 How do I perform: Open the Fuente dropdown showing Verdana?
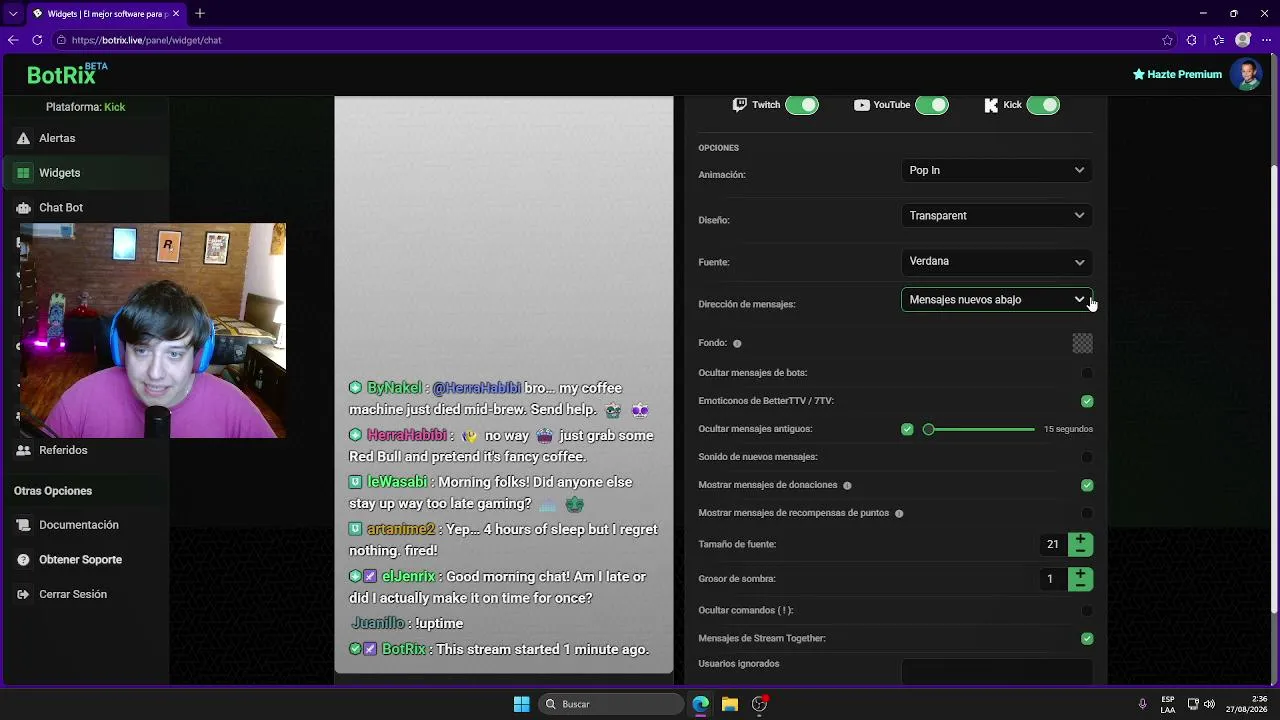click(997, 261)
